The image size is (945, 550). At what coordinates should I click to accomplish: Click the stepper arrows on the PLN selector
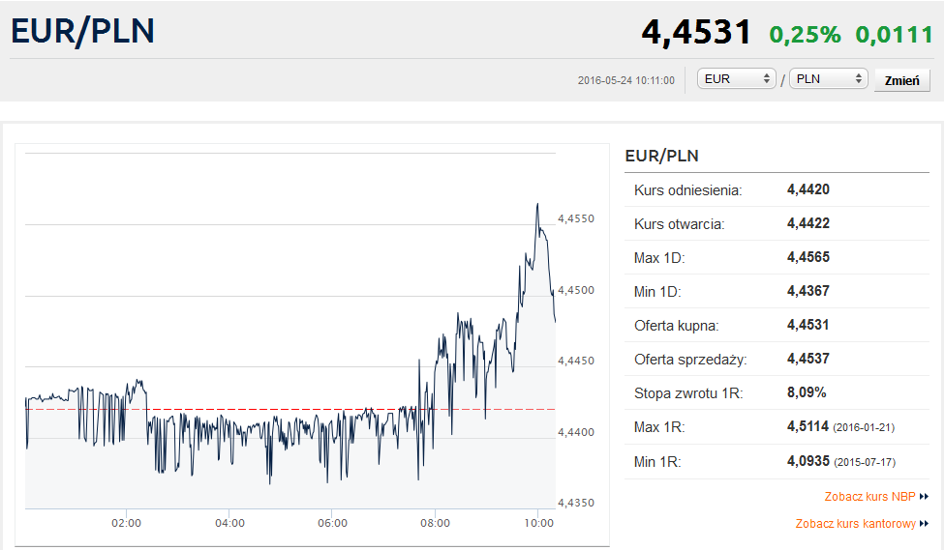858,79
